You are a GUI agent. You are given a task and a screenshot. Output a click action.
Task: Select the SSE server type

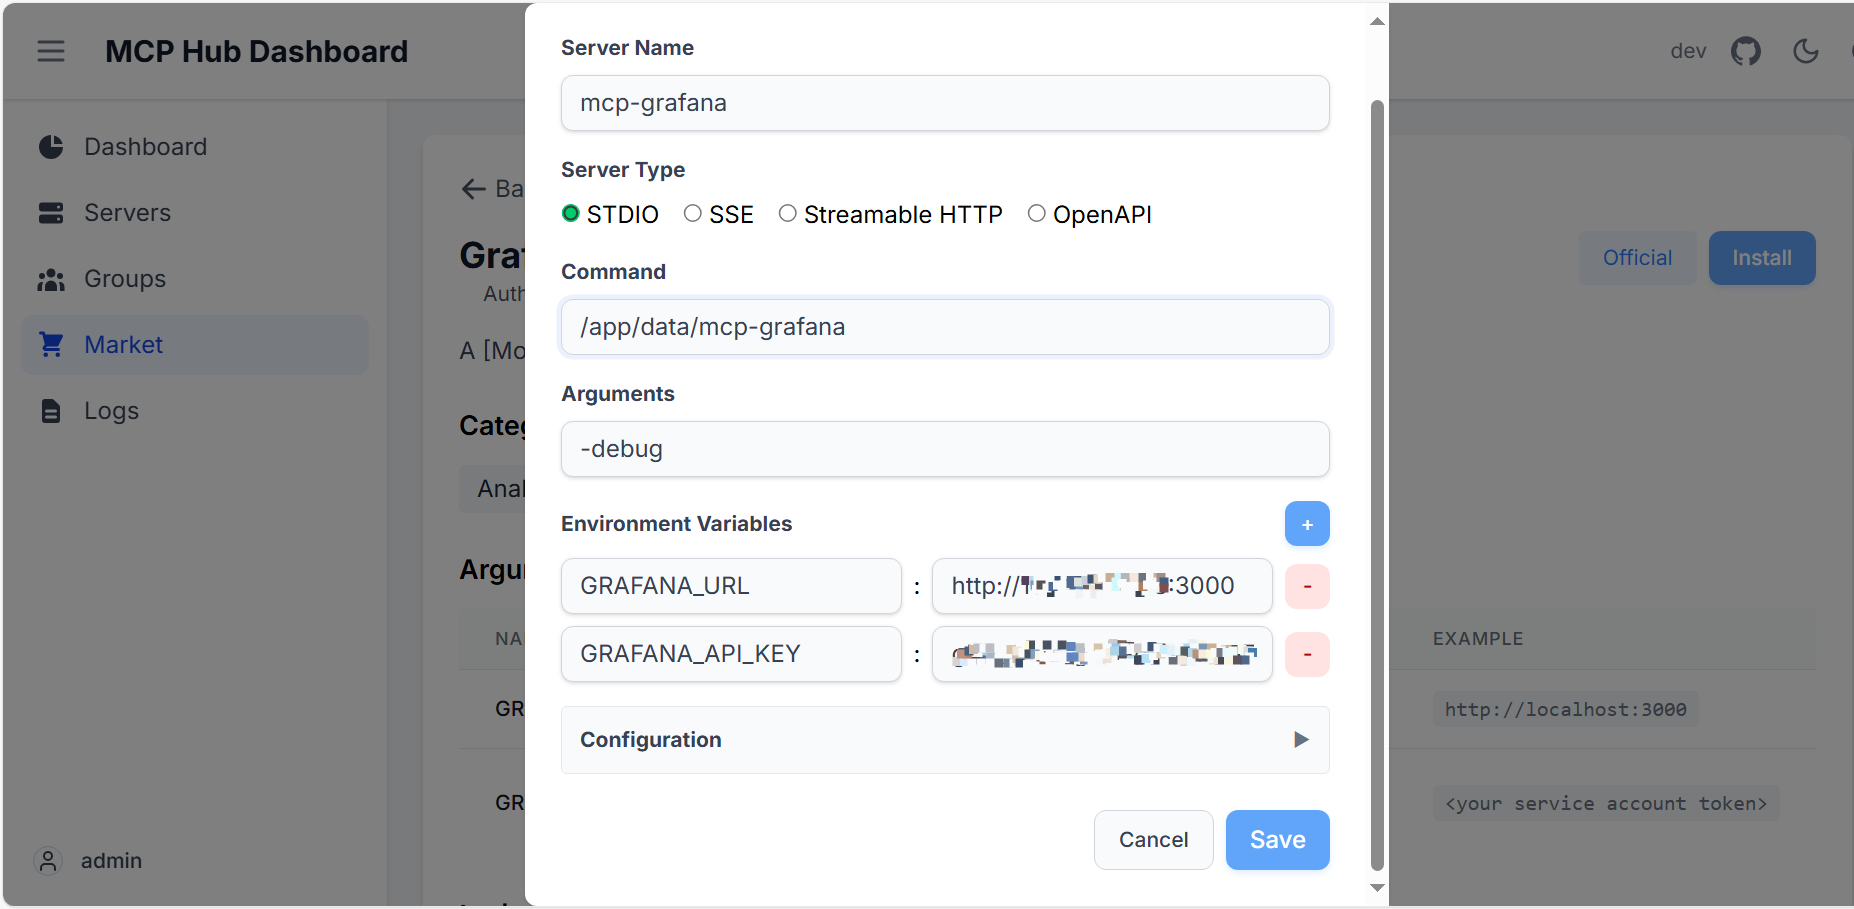point(693,213)
